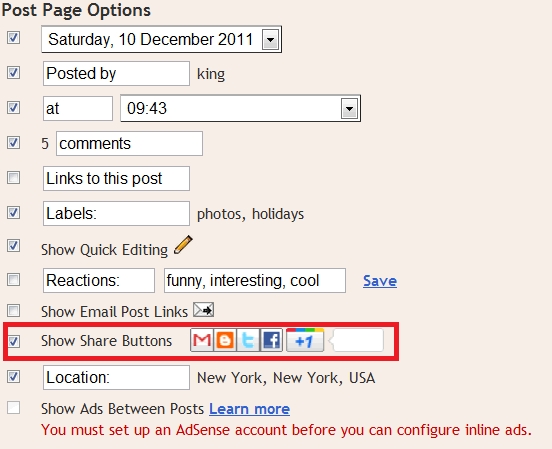The height and width of the screenshot is (449, 552).
Task: Check Show Email Post Links option
Action: pos(13,311)
